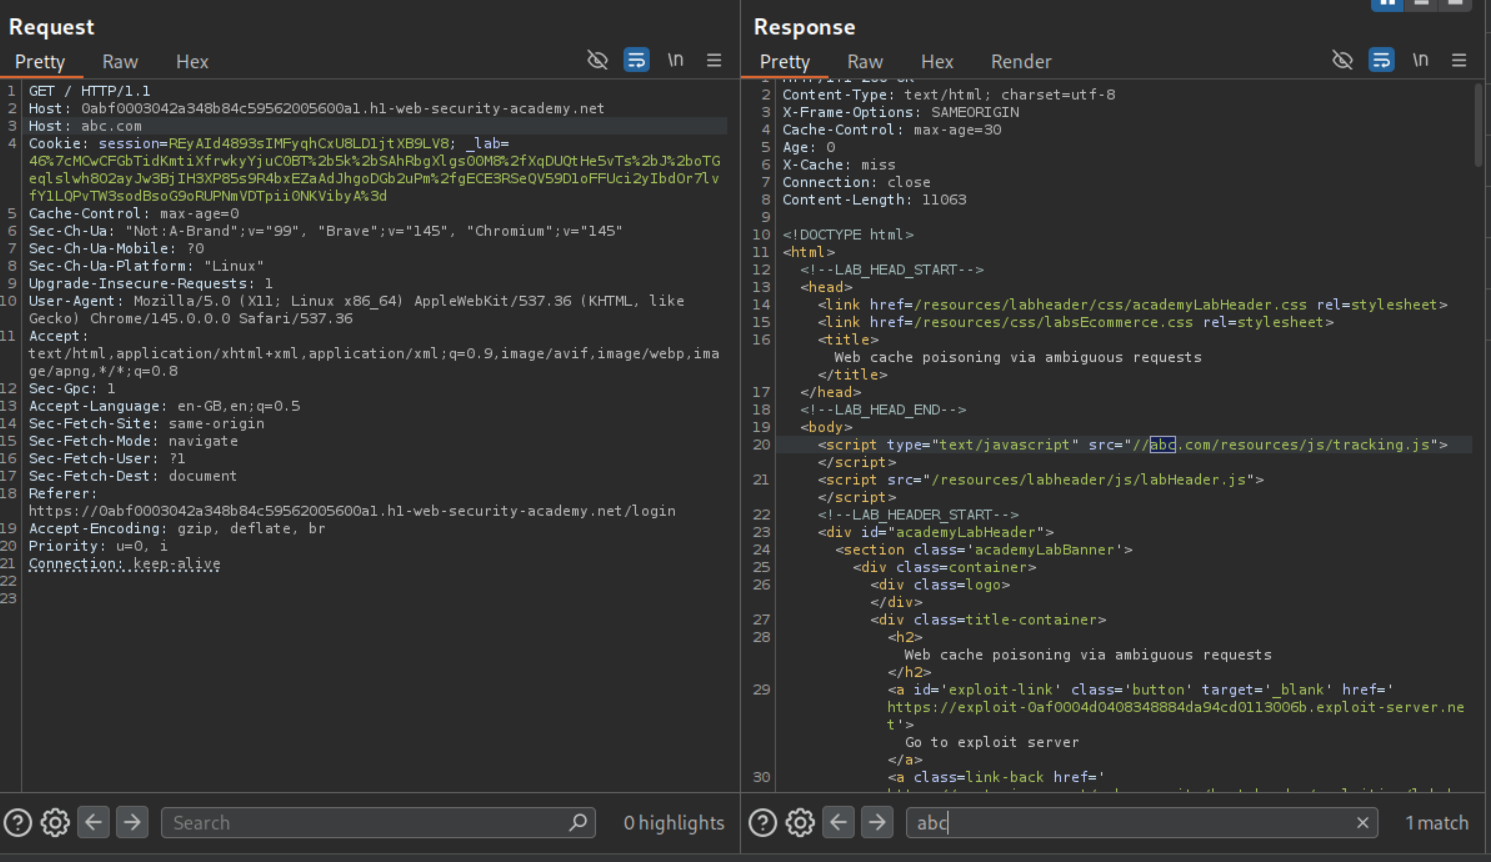Toggle line wrap in Request panel
Viewport: 1491px width, 862px height.
[x=636, y=60]
